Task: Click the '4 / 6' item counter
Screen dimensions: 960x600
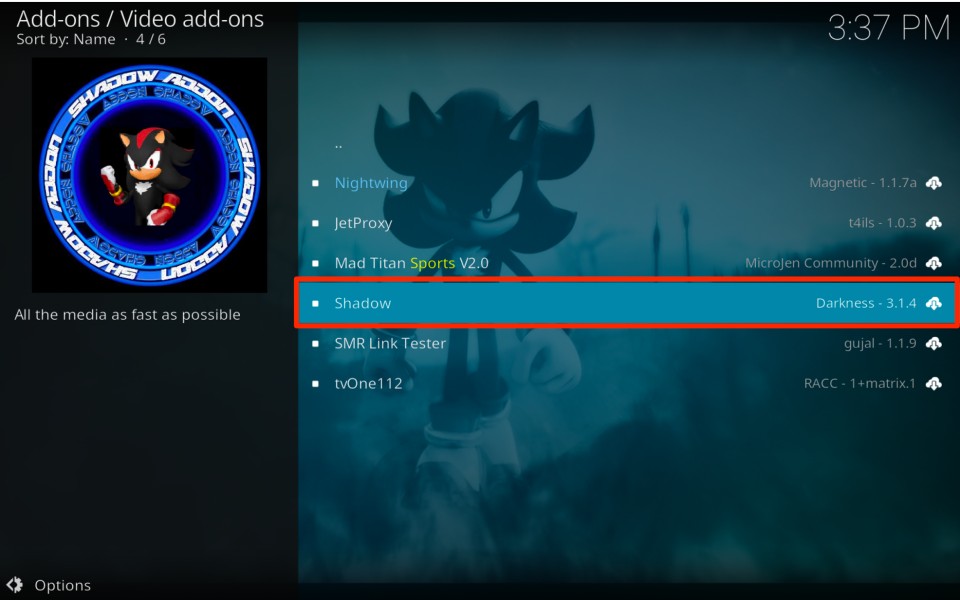Action: 151,39
